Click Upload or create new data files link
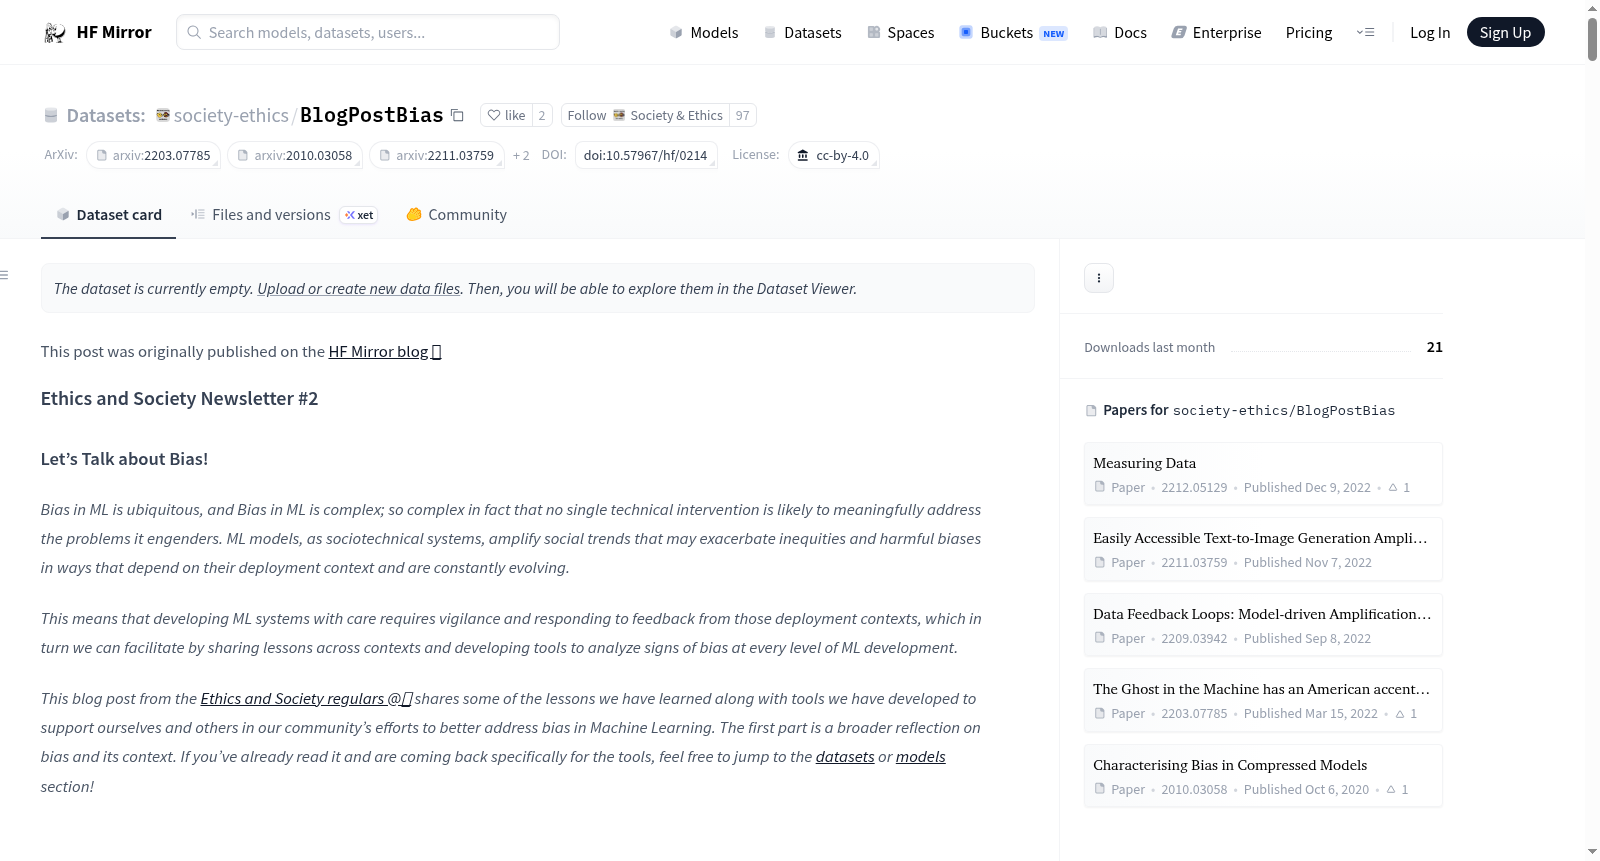The height and width of the screenshot is (861, 1600). click(x=359, y=289)
